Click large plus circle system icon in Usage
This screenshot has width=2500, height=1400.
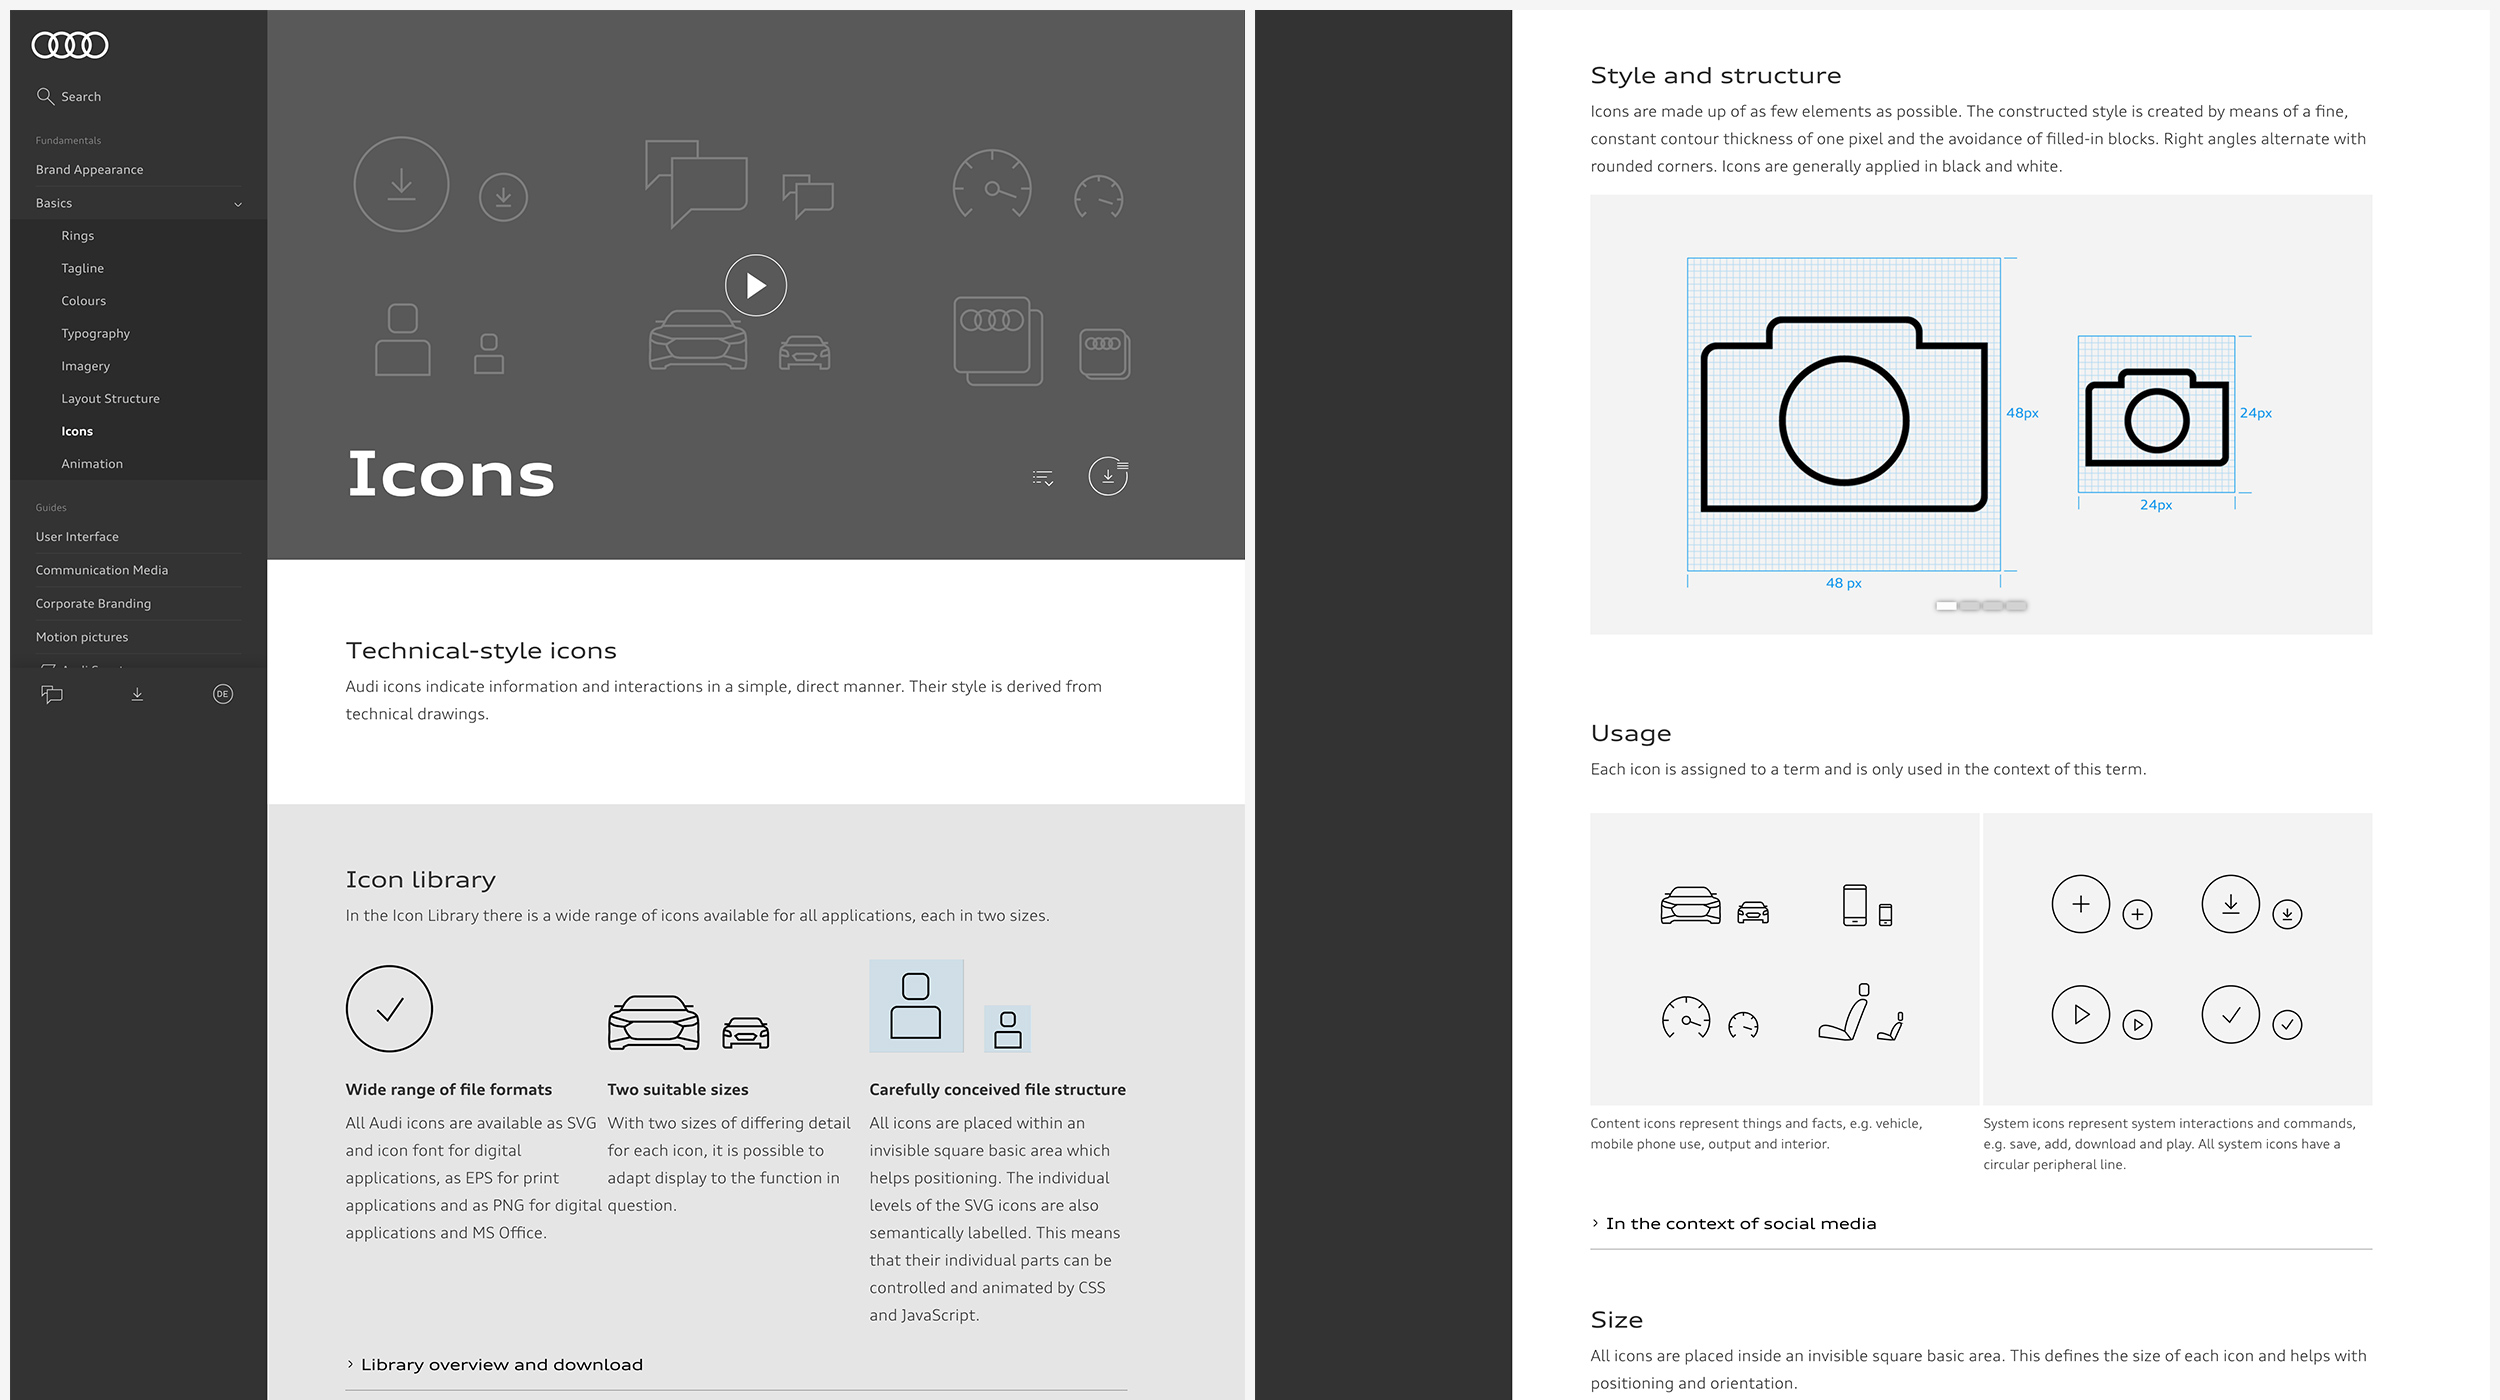pyautogui.click(x=2081, y=904)
